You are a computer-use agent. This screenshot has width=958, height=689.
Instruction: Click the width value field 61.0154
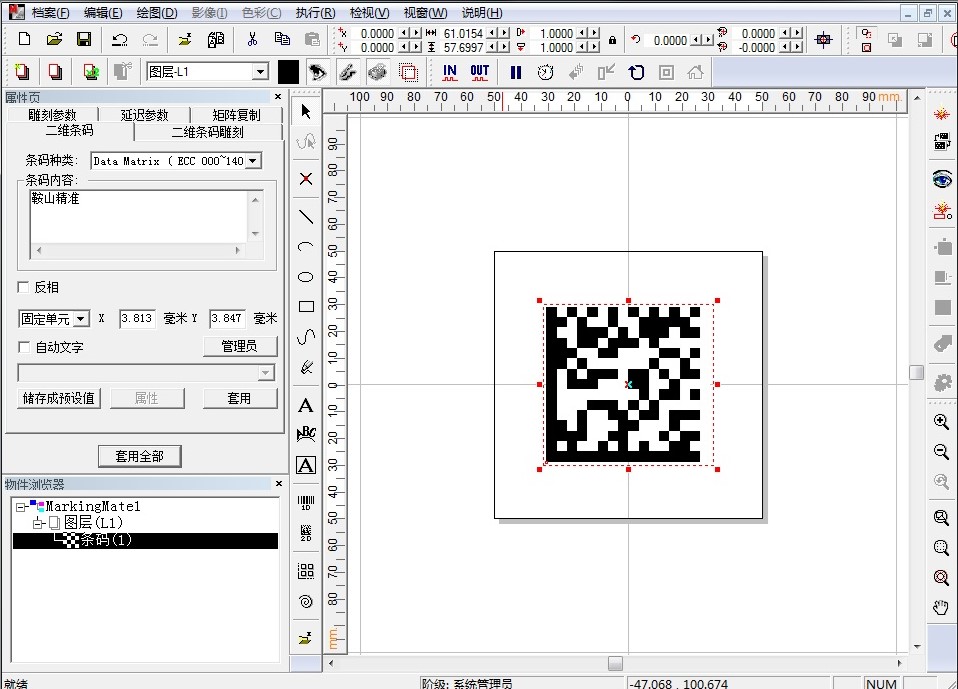pos(463,33)
